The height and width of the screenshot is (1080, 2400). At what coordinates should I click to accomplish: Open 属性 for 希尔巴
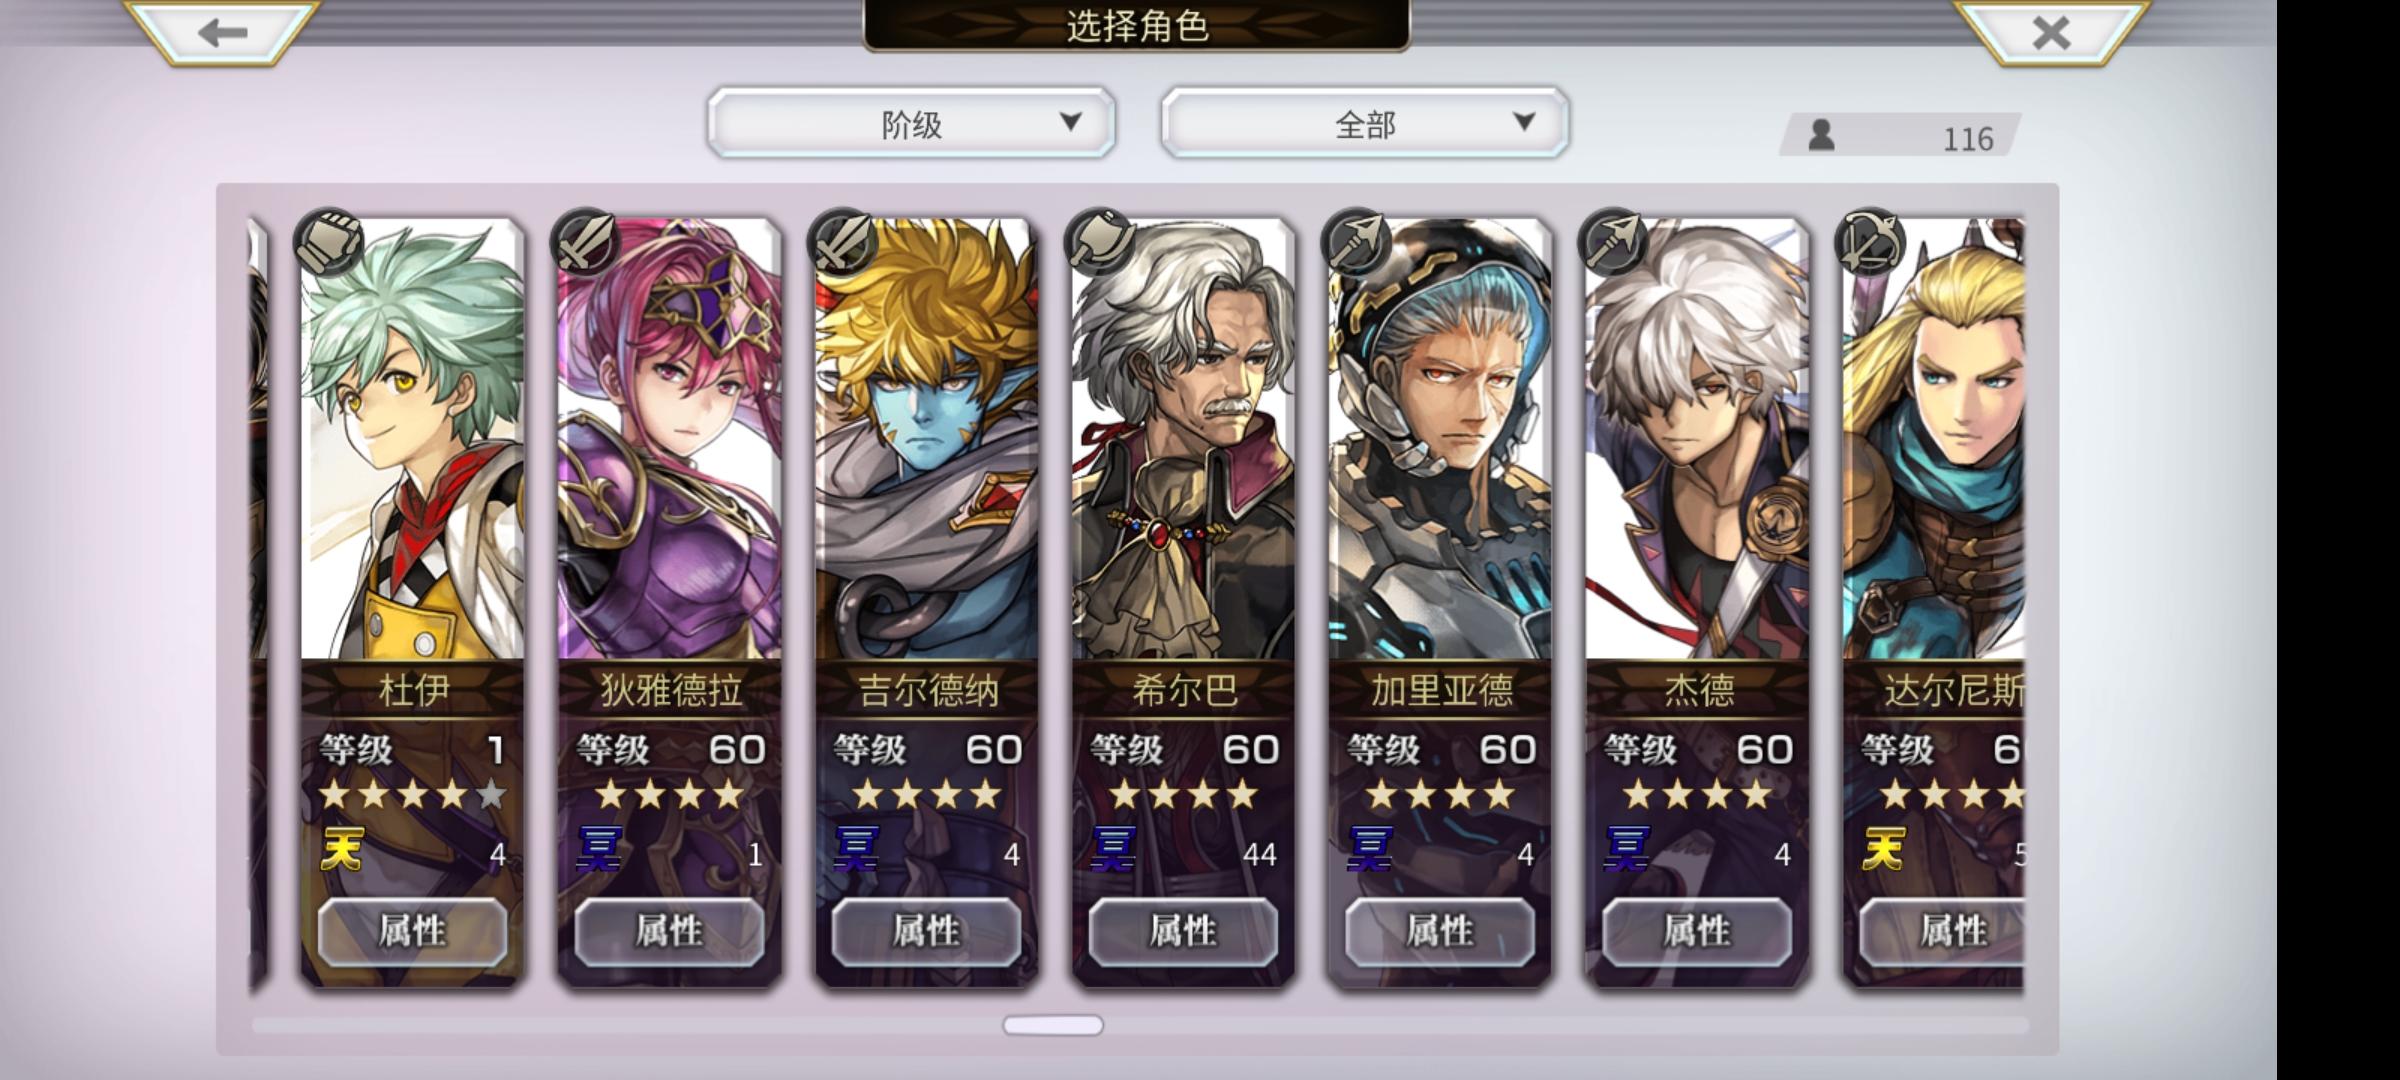pos(1183,931)
